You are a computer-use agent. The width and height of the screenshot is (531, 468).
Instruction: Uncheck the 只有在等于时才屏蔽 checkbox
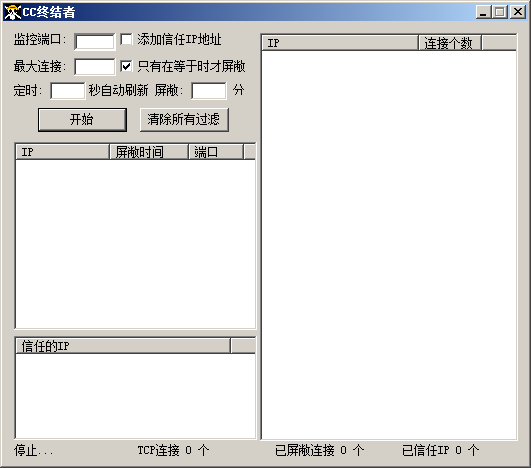(126, 66)
